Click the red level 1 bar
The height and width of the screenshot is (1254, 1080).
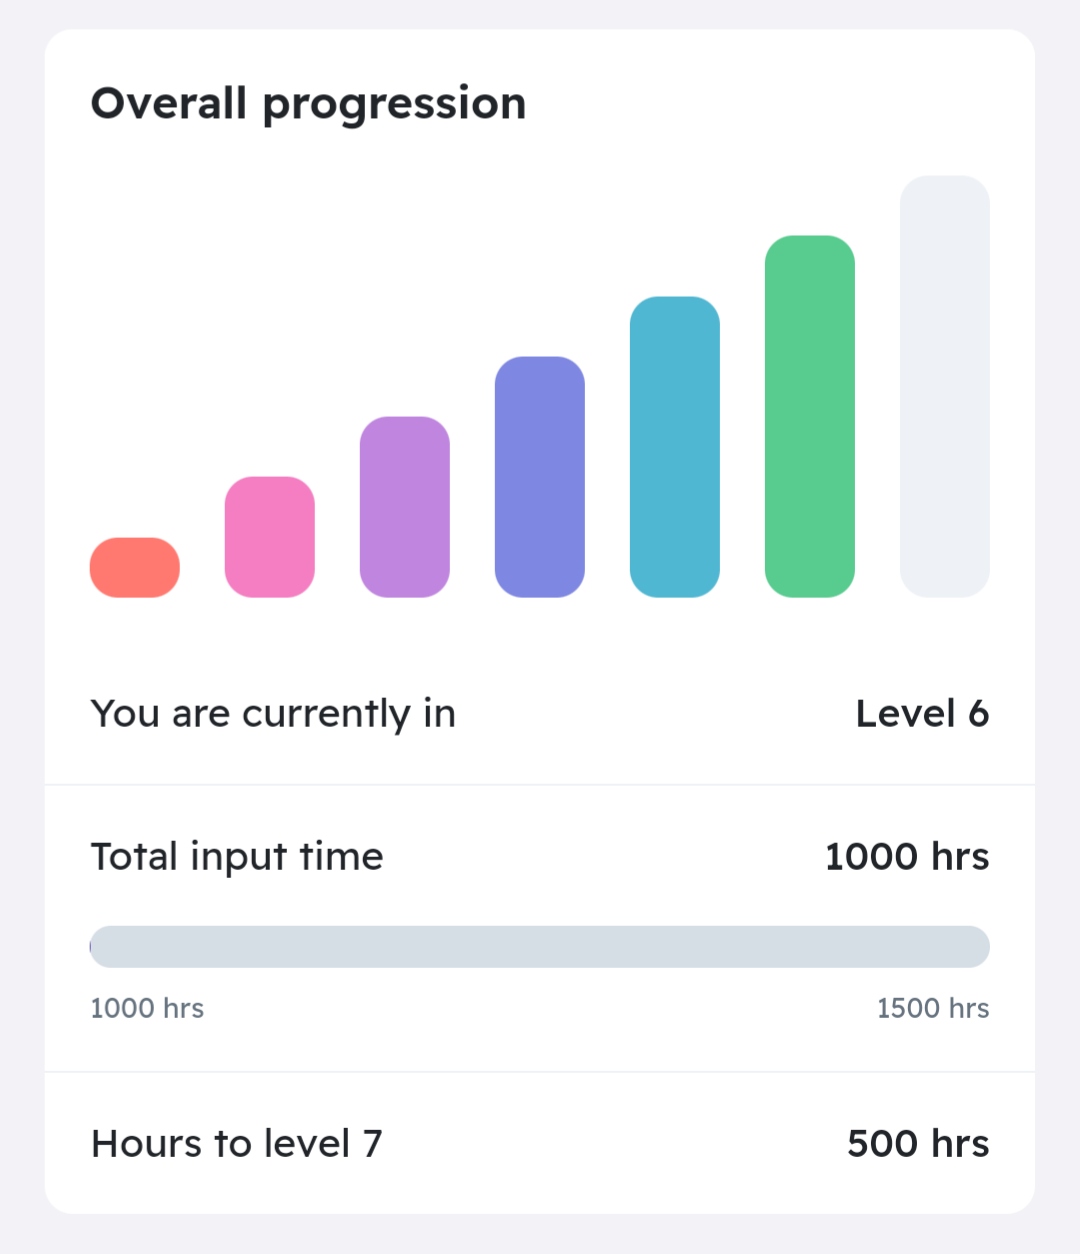135,567
